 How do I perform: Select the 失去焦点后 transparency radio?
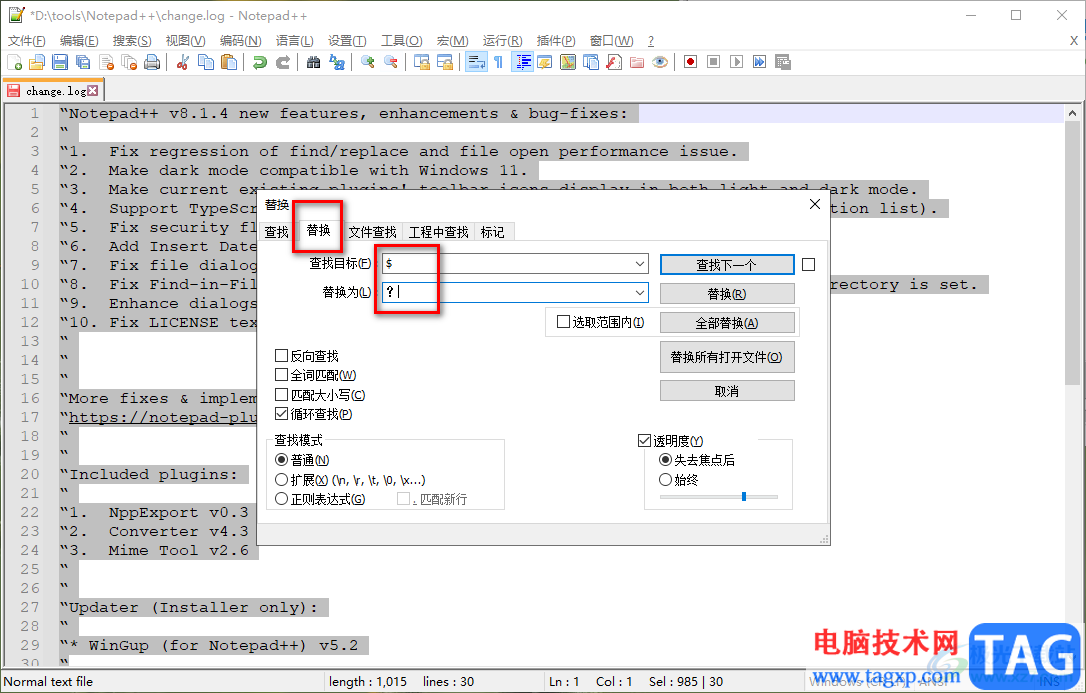pyautogui.click(x=665, y=460)
